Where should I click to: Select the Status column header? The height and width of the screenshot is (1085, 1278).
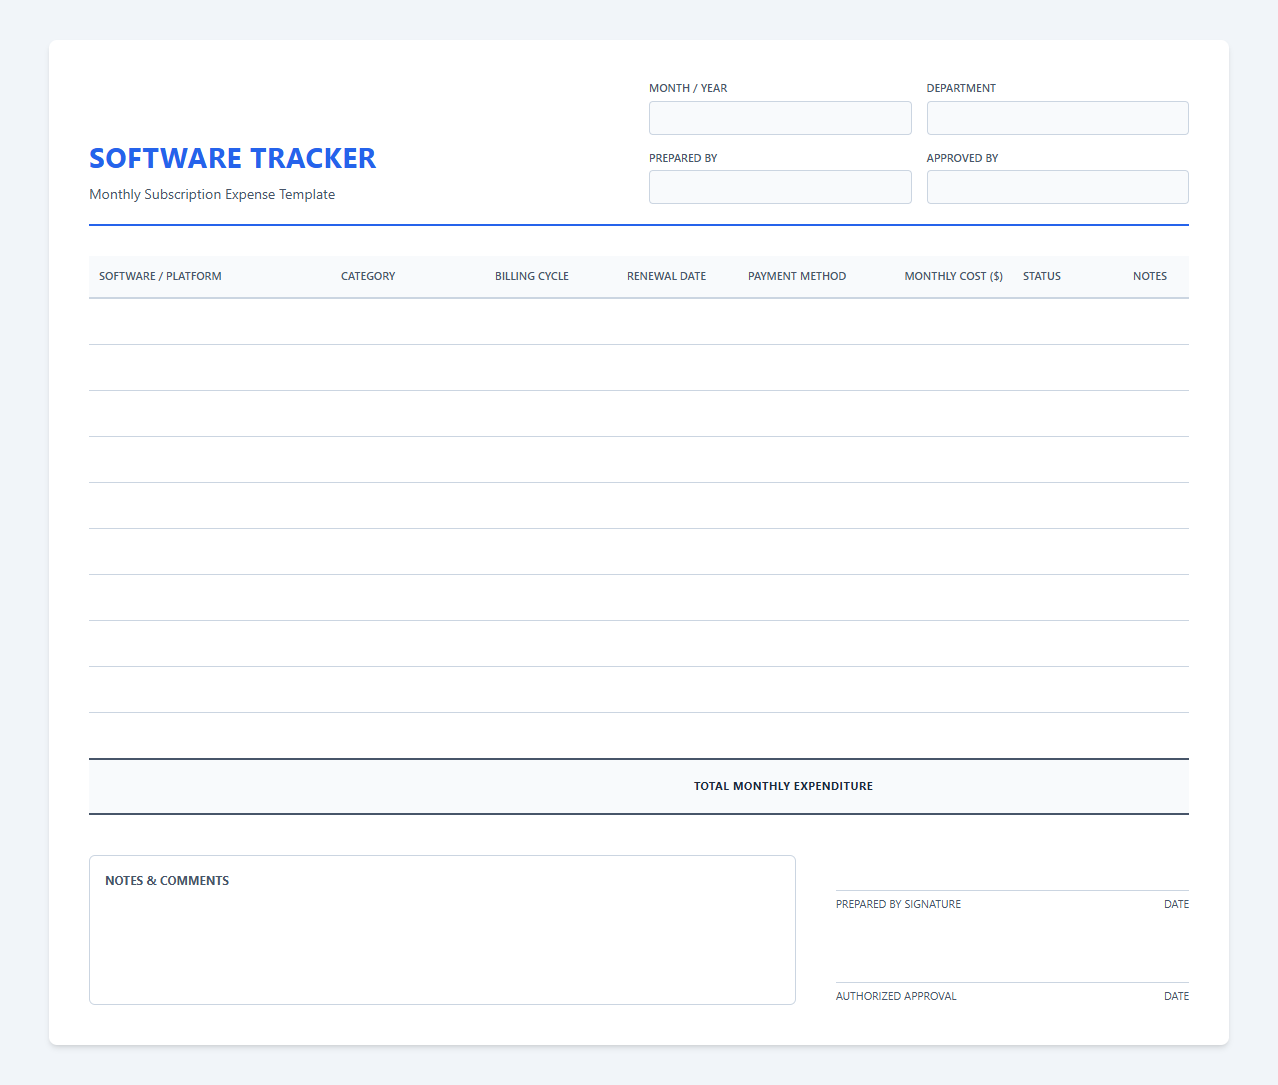coord(1042,276)
